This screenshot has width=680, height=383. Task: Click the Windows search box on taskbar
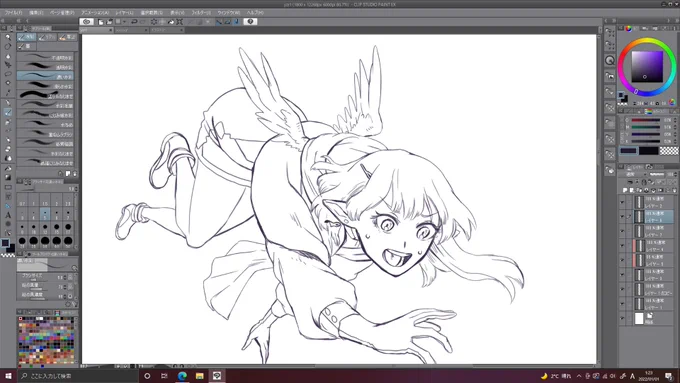tap(79, 376)
